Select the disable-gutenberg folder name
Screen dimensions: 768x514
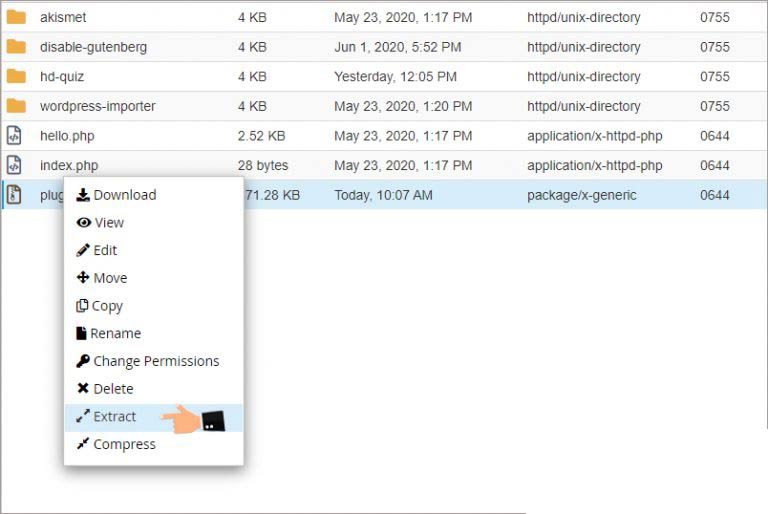[93, 47]
